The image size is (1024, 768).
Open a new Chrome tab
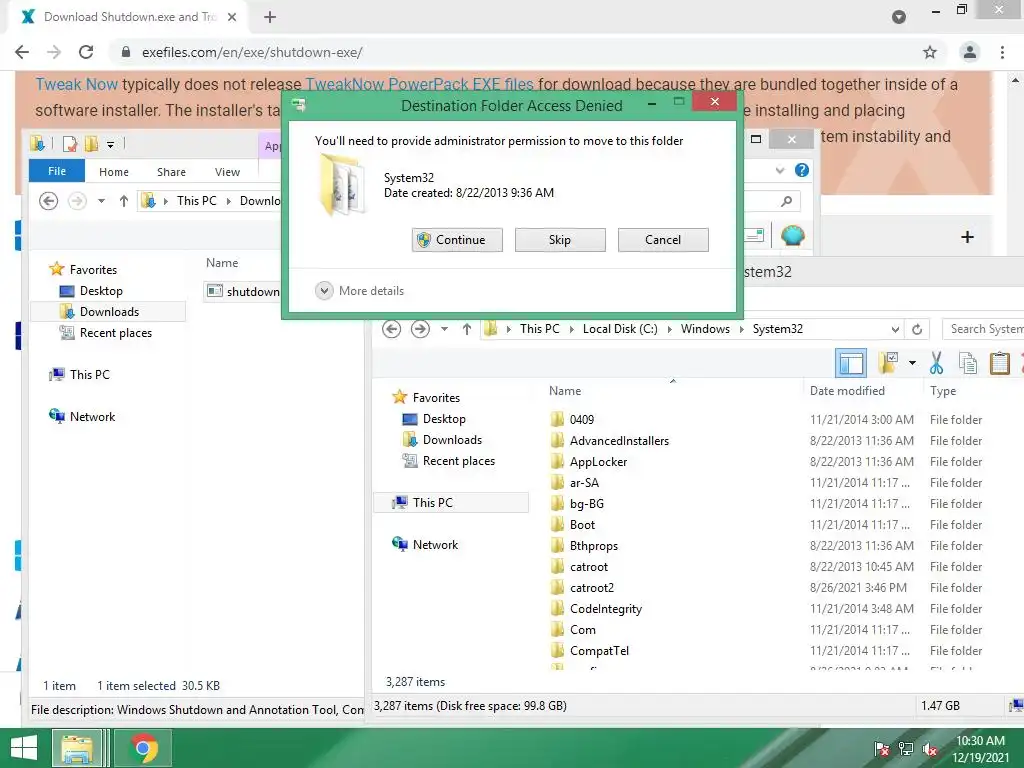point(270,17)
